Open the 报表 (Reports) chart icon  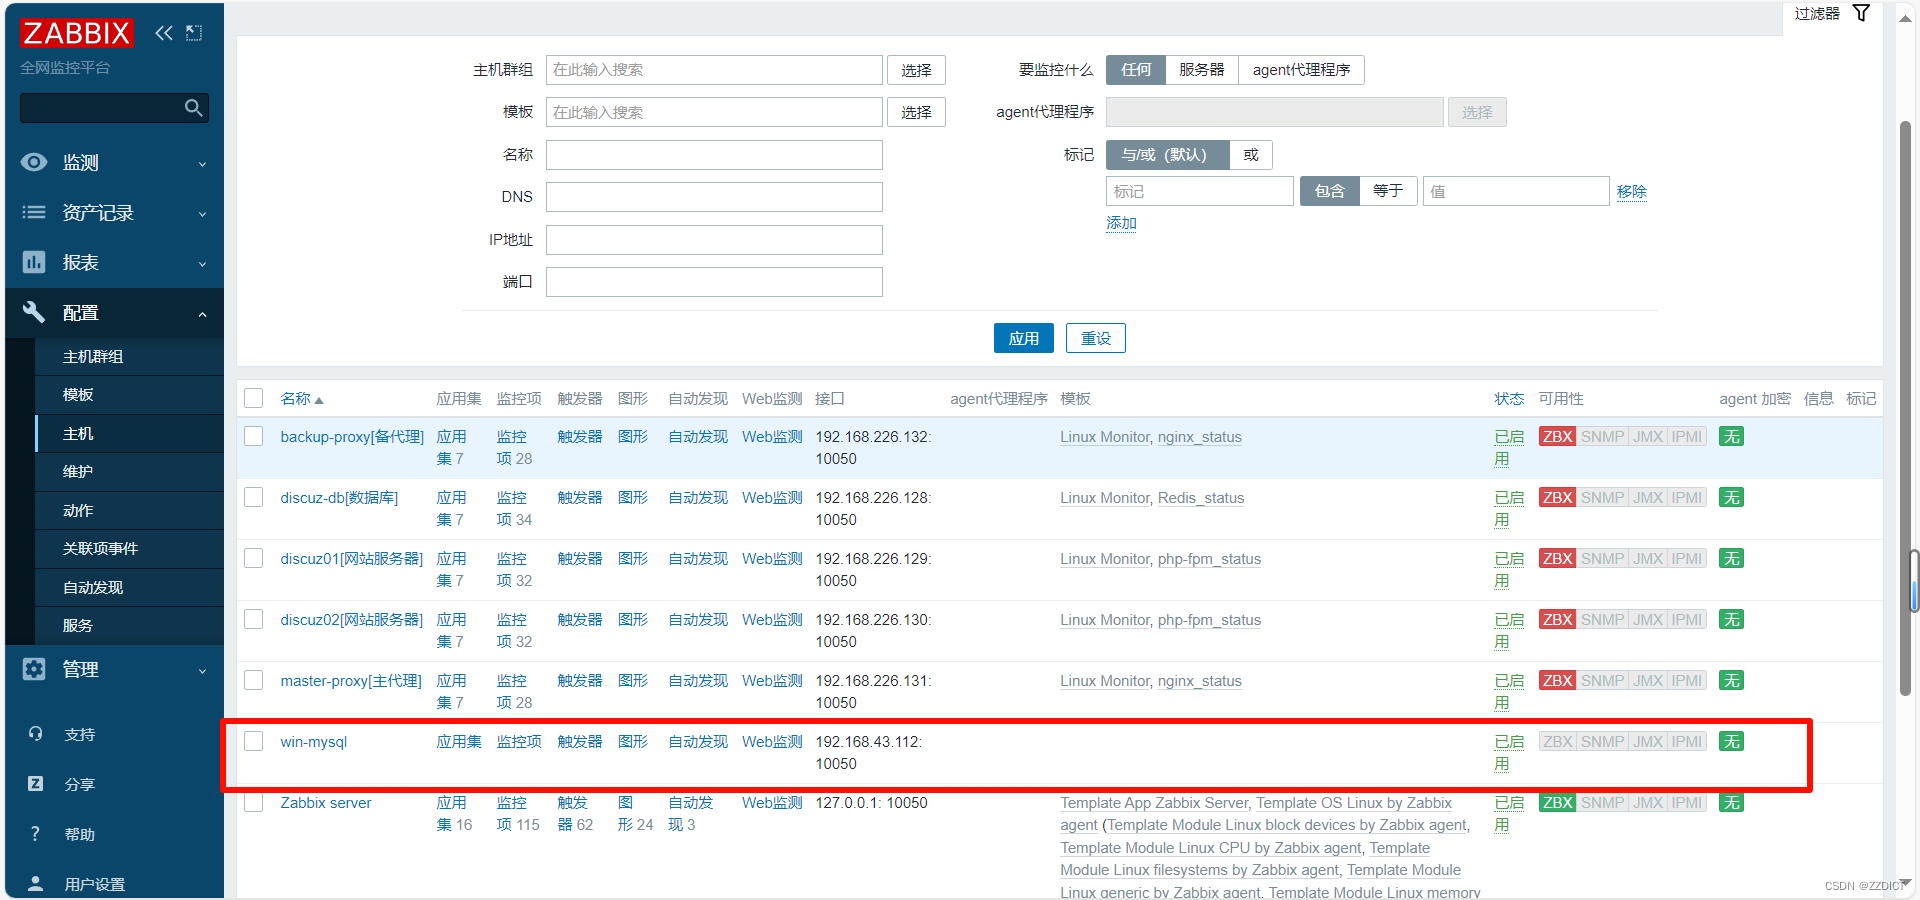(34, 262)
